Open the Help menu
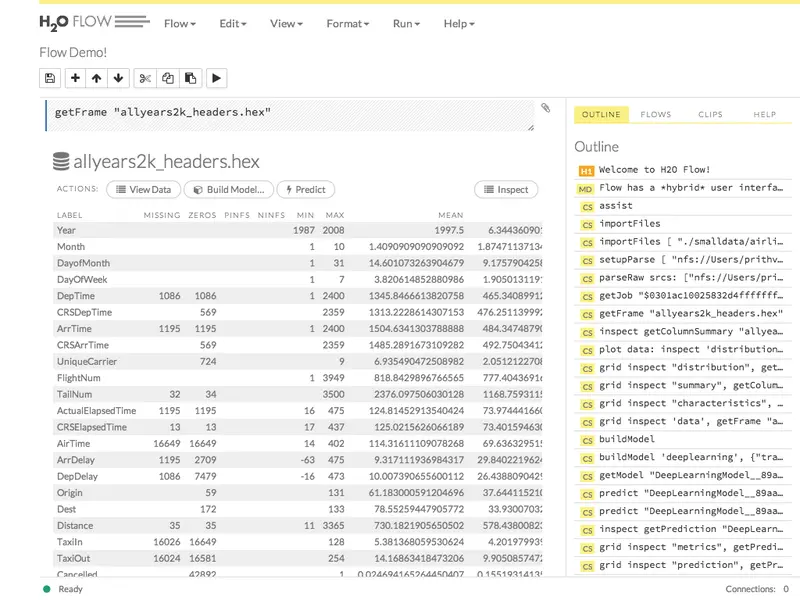Viewport: 800px width, 600px height. point(459,23)
